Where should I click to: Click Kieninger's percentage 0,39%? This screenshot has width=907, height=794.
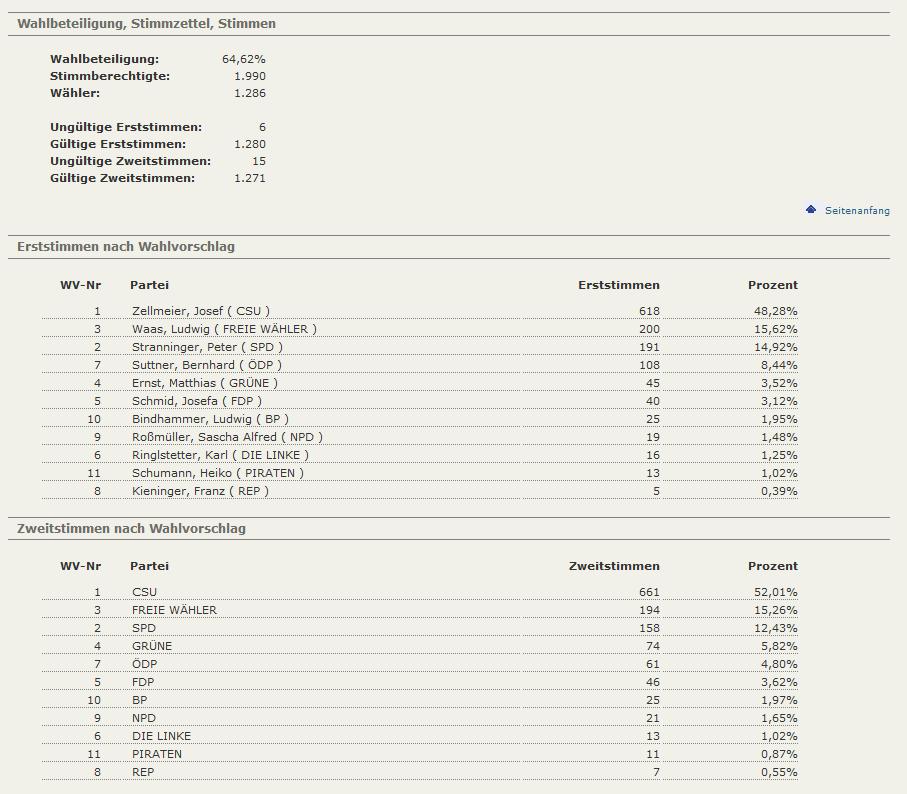pyautogui.click(x=779, y=491)
